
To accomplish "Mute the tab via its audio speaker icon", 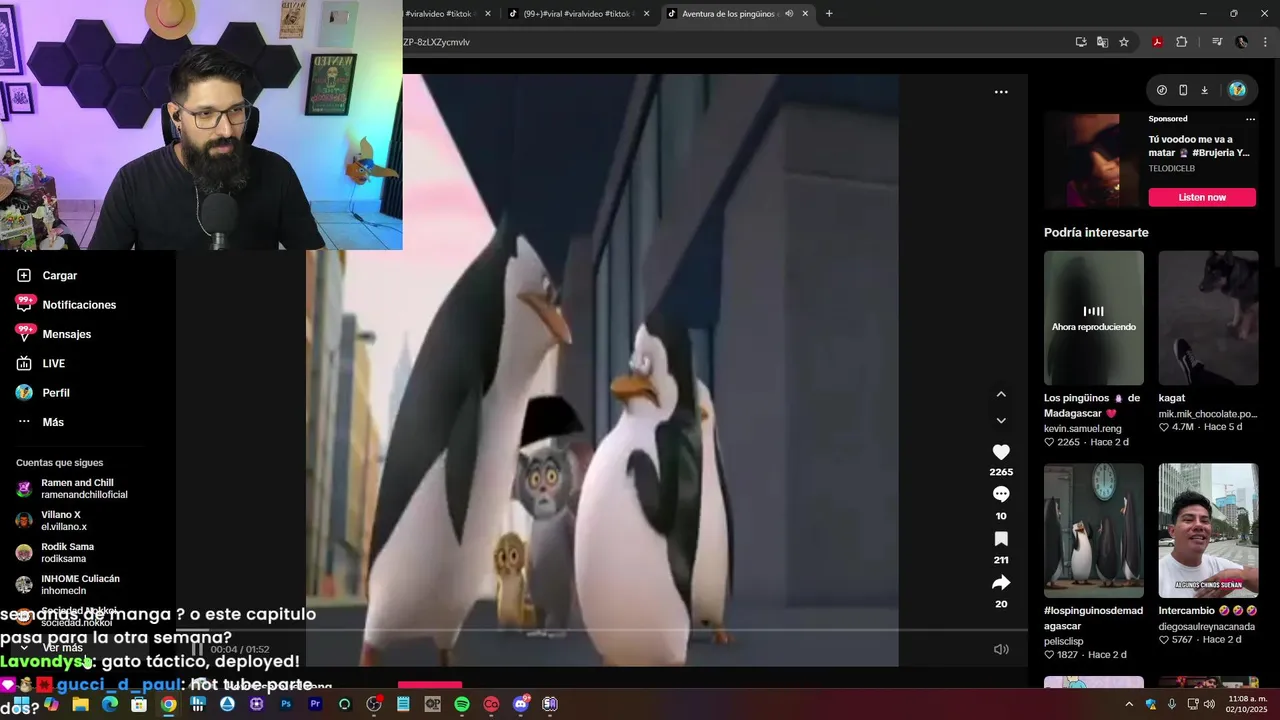I will [789, 14].
